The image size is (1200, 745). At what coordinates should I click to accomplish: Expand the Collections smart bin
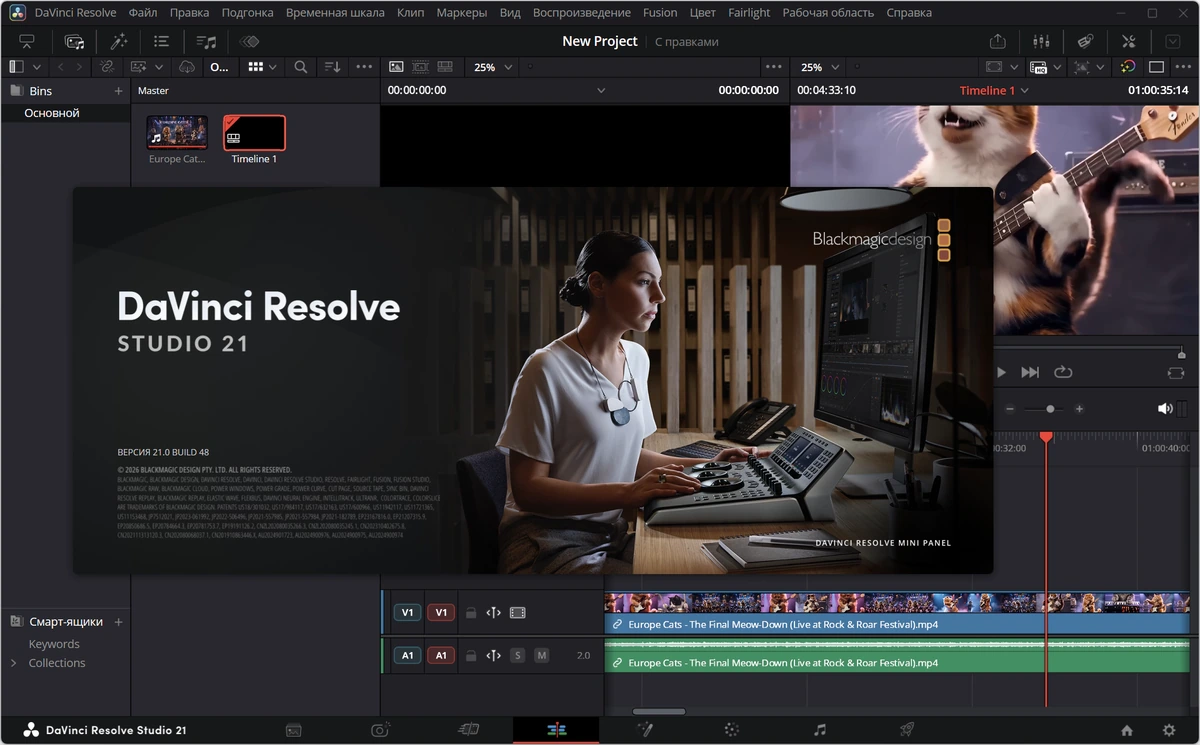click(x=13, y=663)
